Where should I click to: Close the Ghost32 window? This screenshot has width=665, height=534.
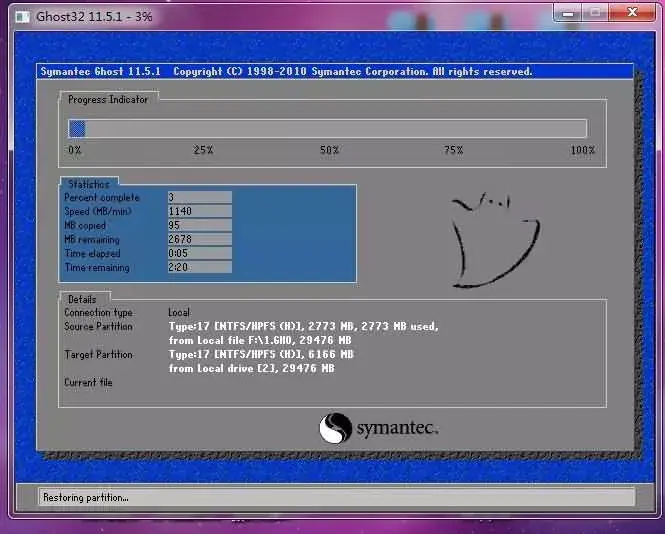[x=632, y=13]
